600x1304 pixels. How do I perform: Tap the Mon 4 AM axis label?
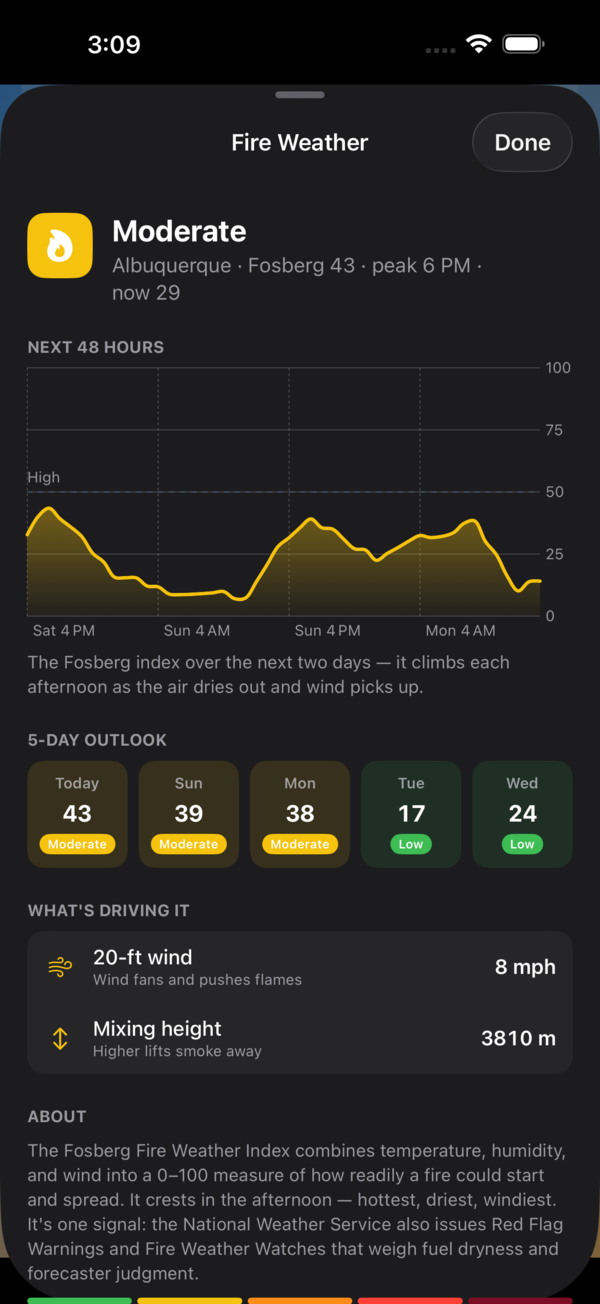[460, 631]
